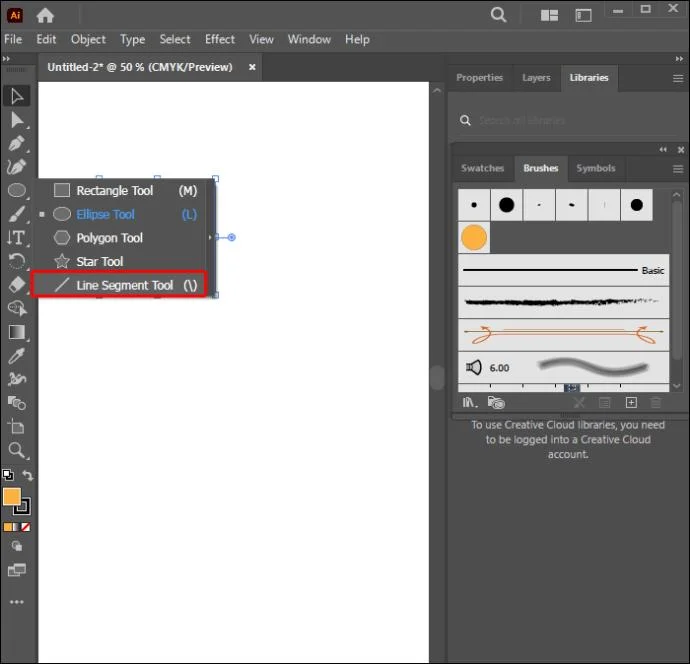Screen dimensions: 690x664
Task: Switch to the Swatches tab
Action: pos(482,168)
